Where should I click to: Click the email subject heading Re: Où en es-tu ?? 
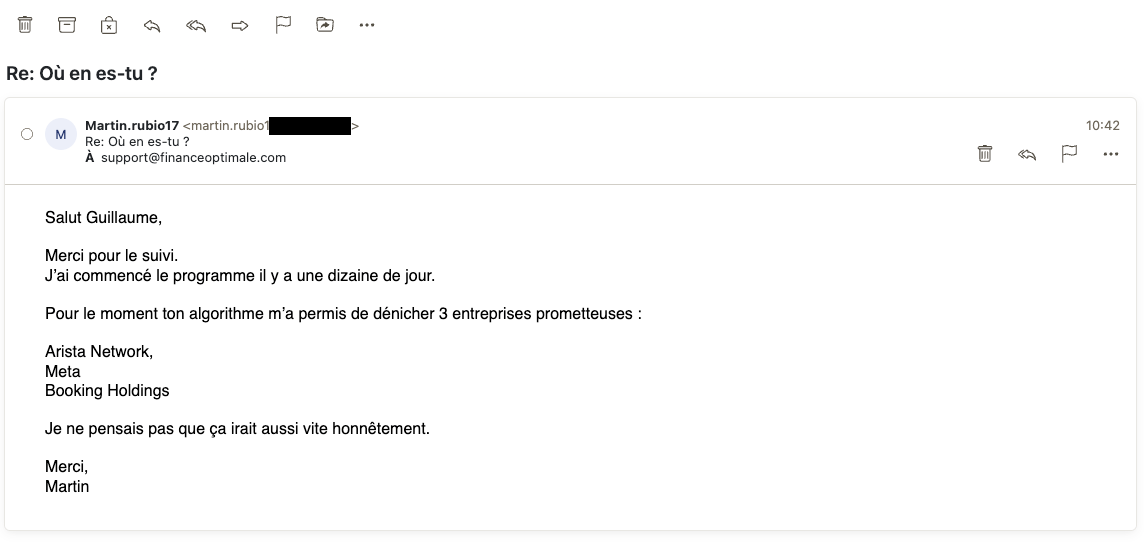82,74
